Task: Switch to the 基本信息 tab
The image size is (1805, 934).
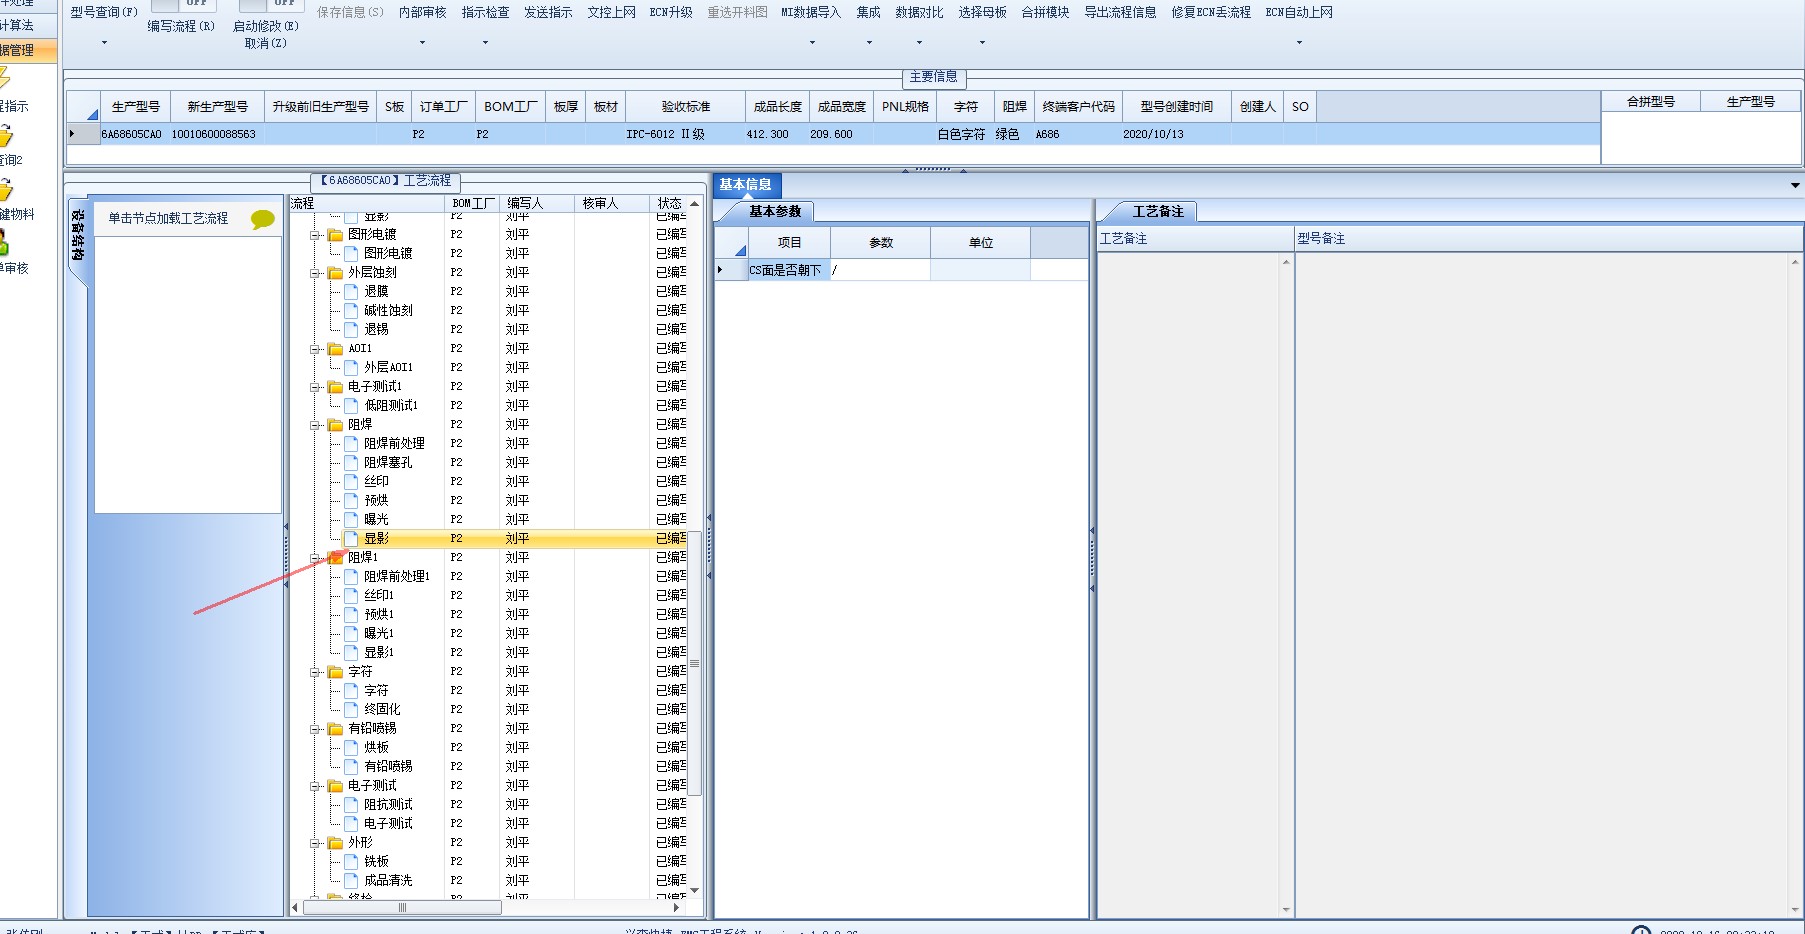Action: click(x=746, y=185)
